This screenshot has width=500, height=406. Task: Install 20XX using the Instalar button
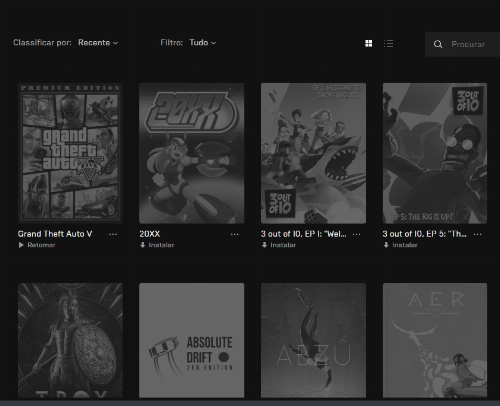click(x=157, y=245)
